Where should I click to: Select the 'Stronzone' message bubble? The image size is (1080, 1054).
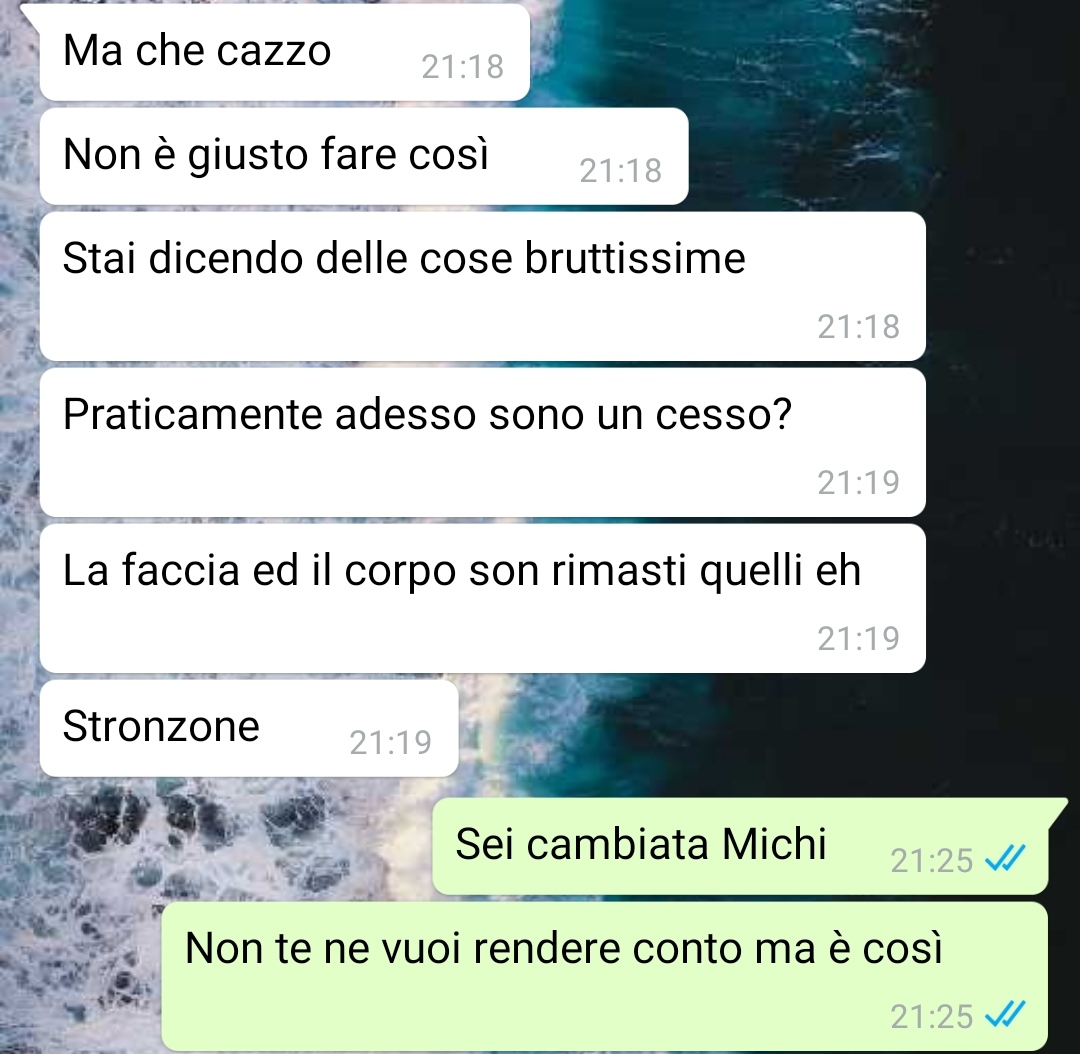[x=249, y=729]
